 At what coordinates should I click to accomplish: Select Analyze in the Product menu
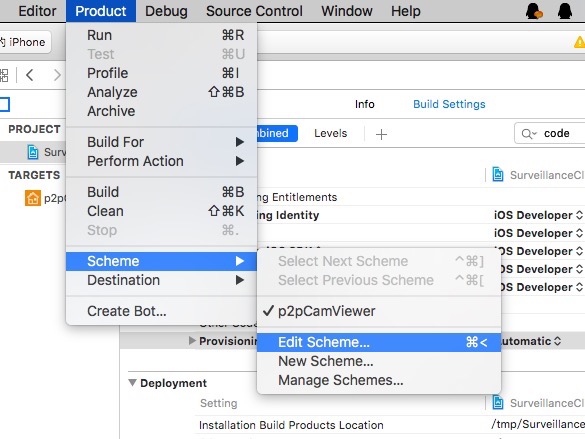(162, 92)
